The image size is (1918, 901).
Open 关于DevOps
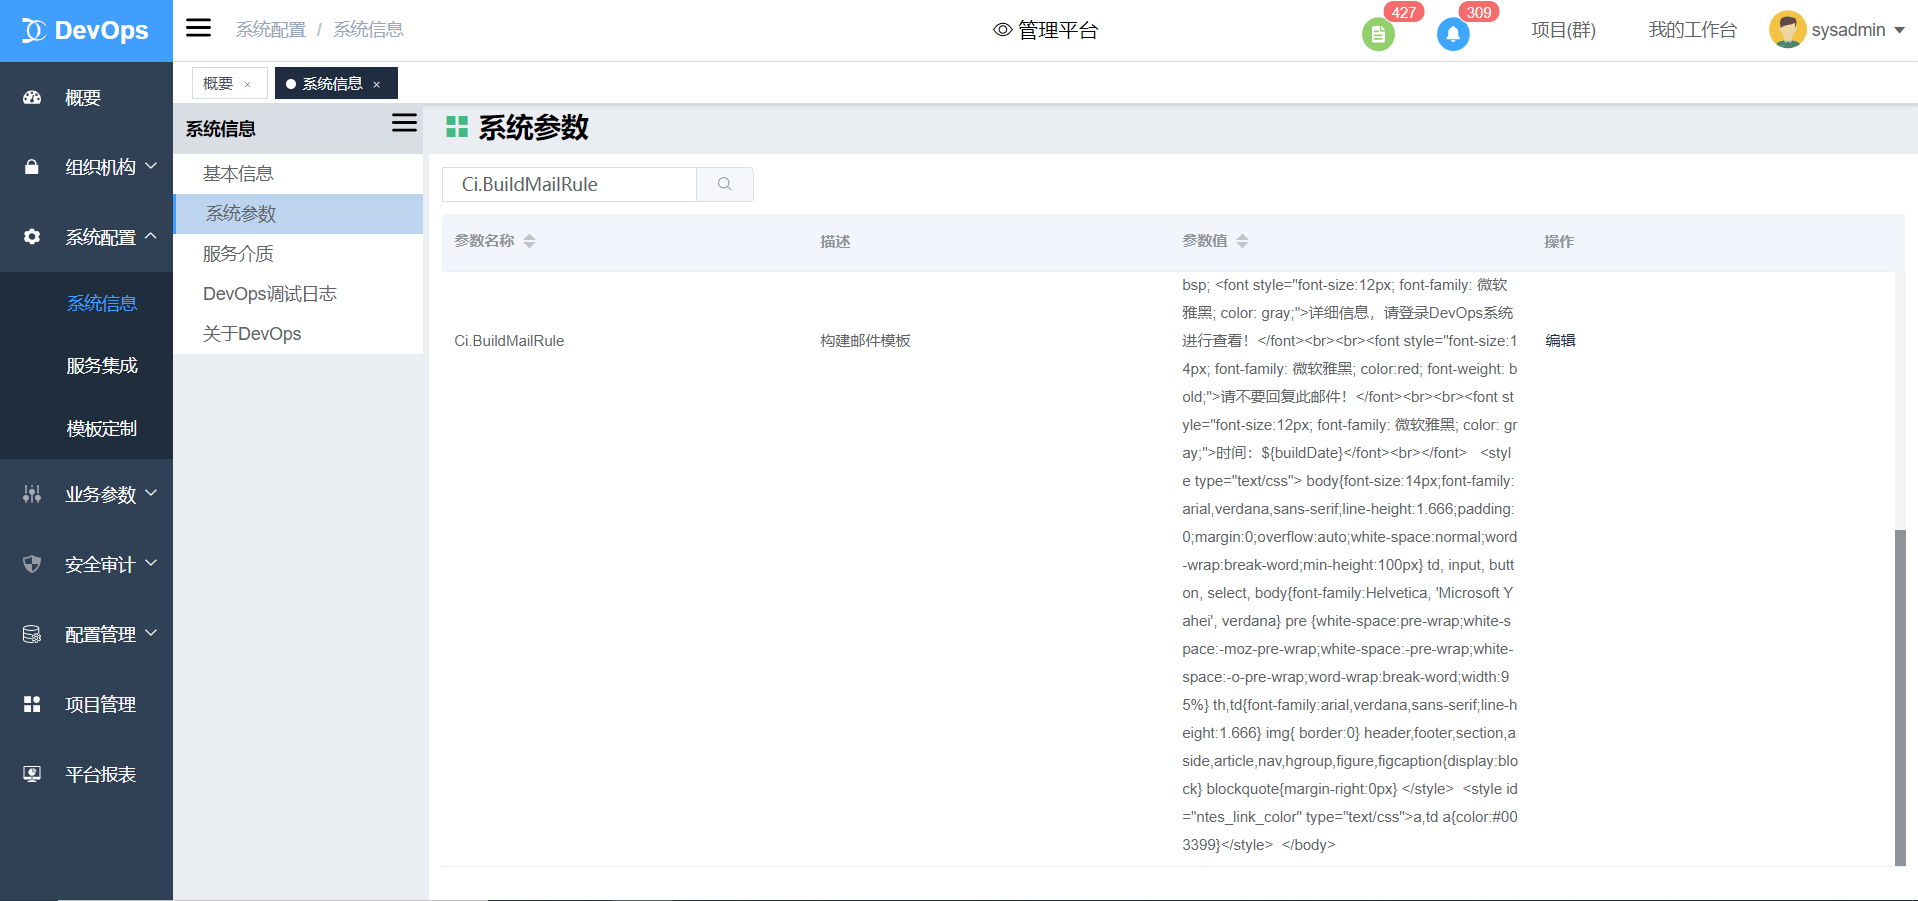tap(298, 334)
